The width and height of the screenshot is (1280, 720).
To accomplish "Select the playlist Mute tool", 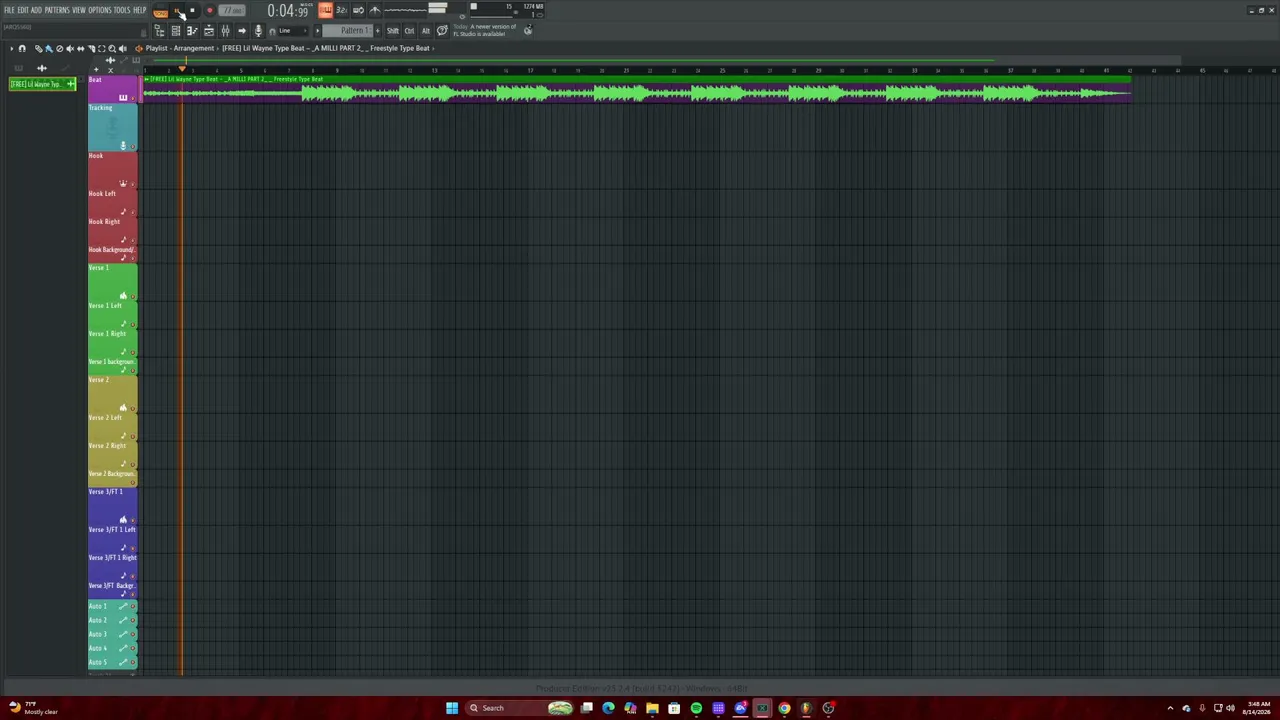I will pyautogui.click(x=70, y=49).
